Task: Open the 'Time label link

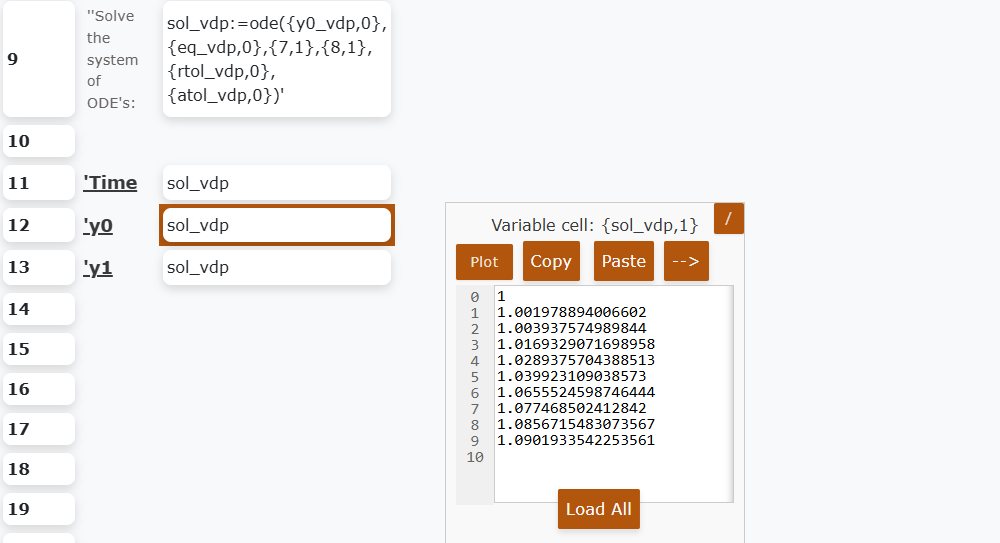Action: tap(110, 183)
